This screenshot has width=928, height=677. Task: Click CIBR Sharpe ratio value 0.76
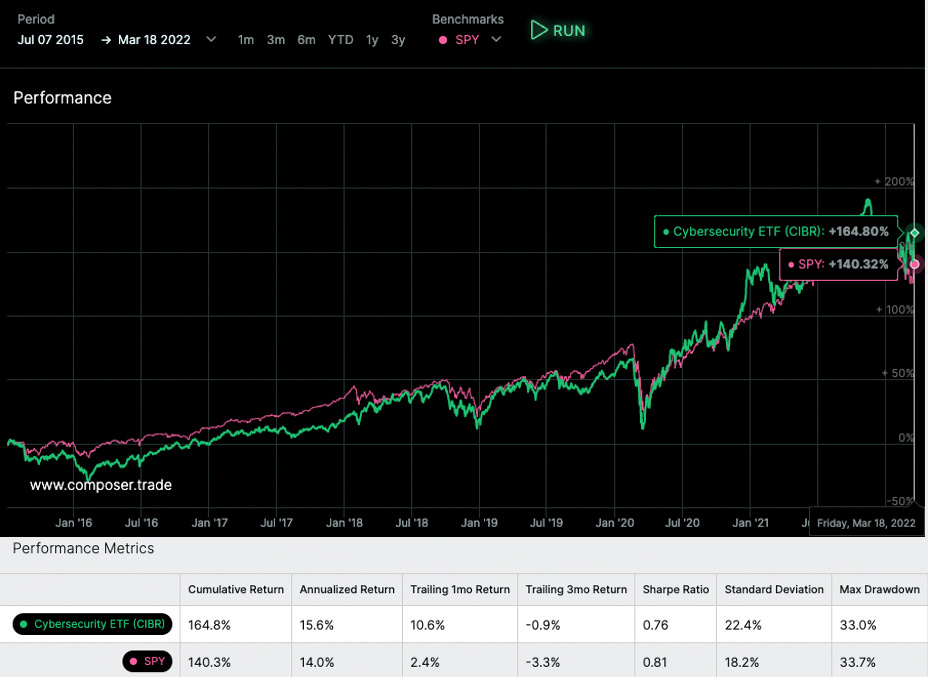pyautogui.click(x=655, y=625)
